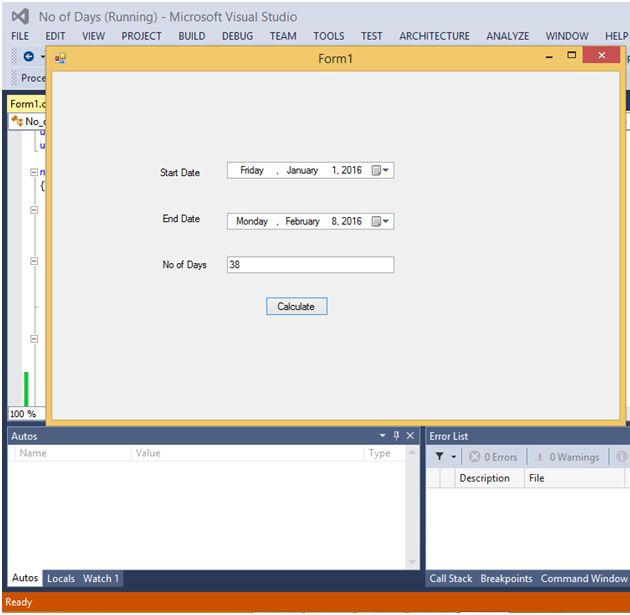Screen dimensions: 630x615
Task: Open the PROJECT menu
Action: tap(141, 36)
